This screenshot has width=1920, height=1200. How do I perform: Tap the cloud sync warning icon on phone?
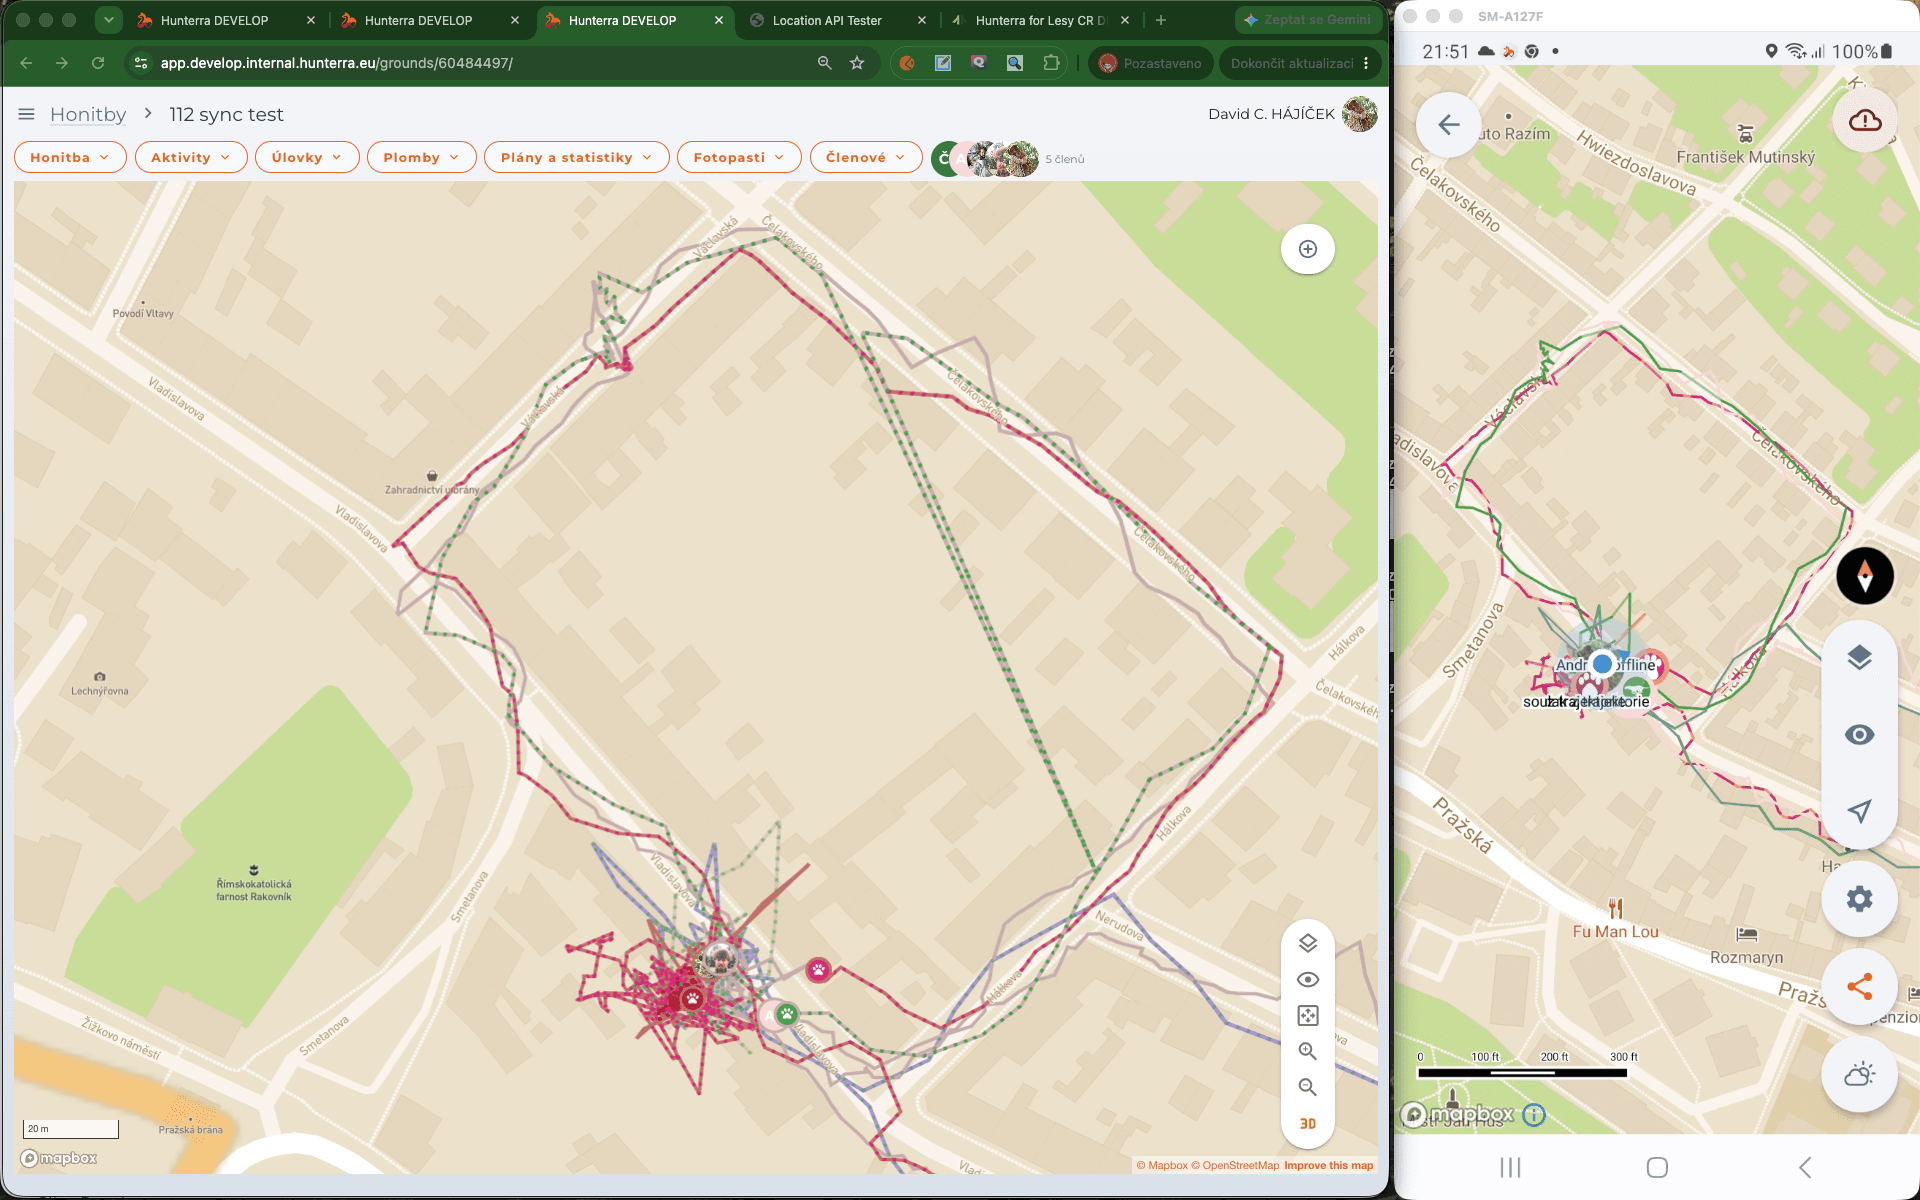click(1865, 121)
